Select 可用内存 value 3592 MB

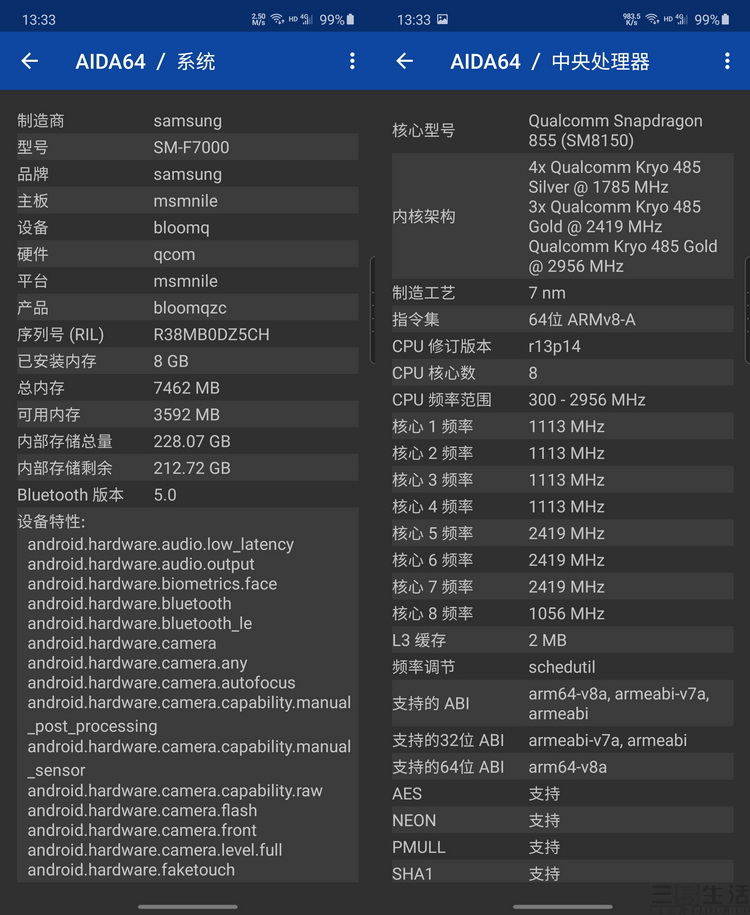[x=187, y=415]
